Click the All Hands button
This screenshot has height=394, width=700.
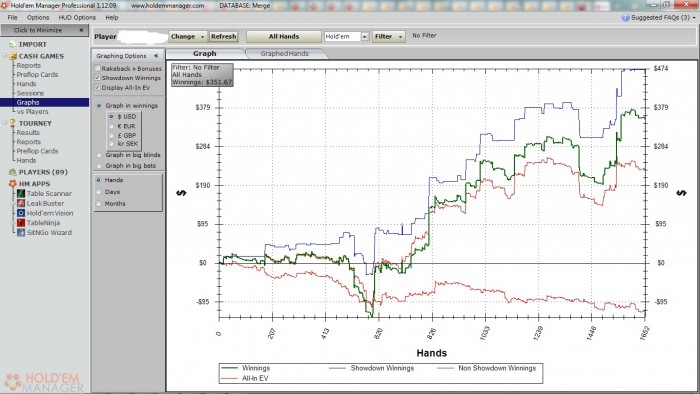(x=284, y=37)
